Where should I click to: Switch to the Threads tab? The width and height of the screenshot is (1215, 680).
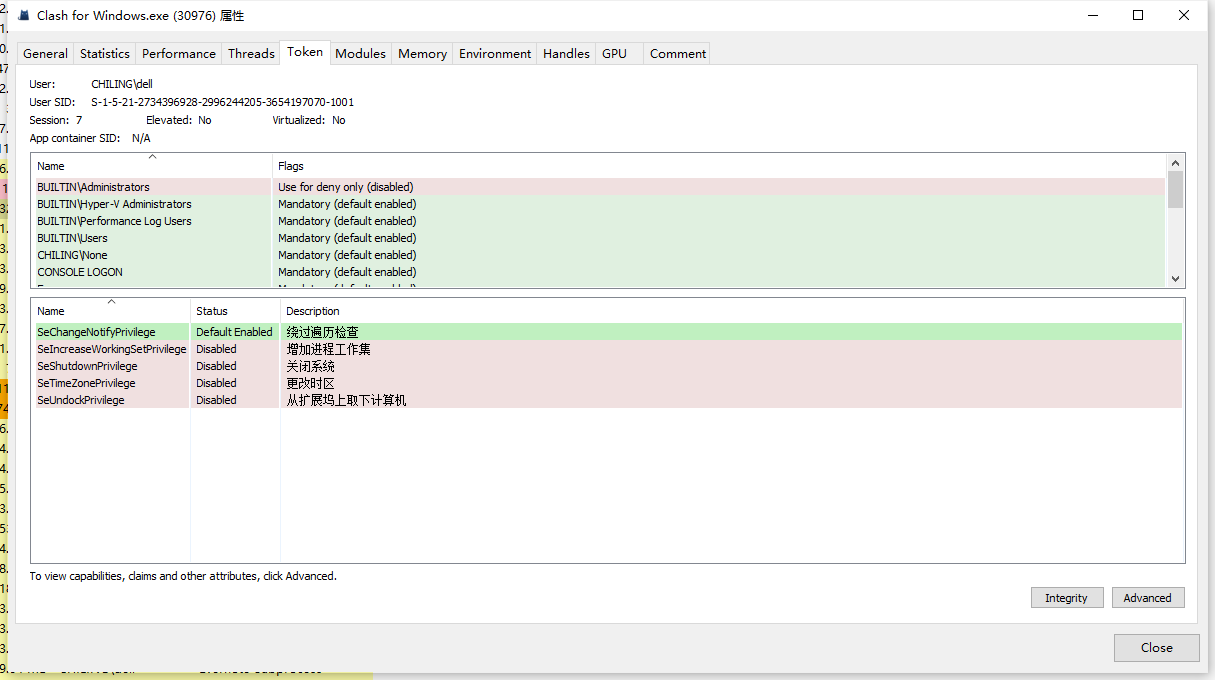point(251,54)
